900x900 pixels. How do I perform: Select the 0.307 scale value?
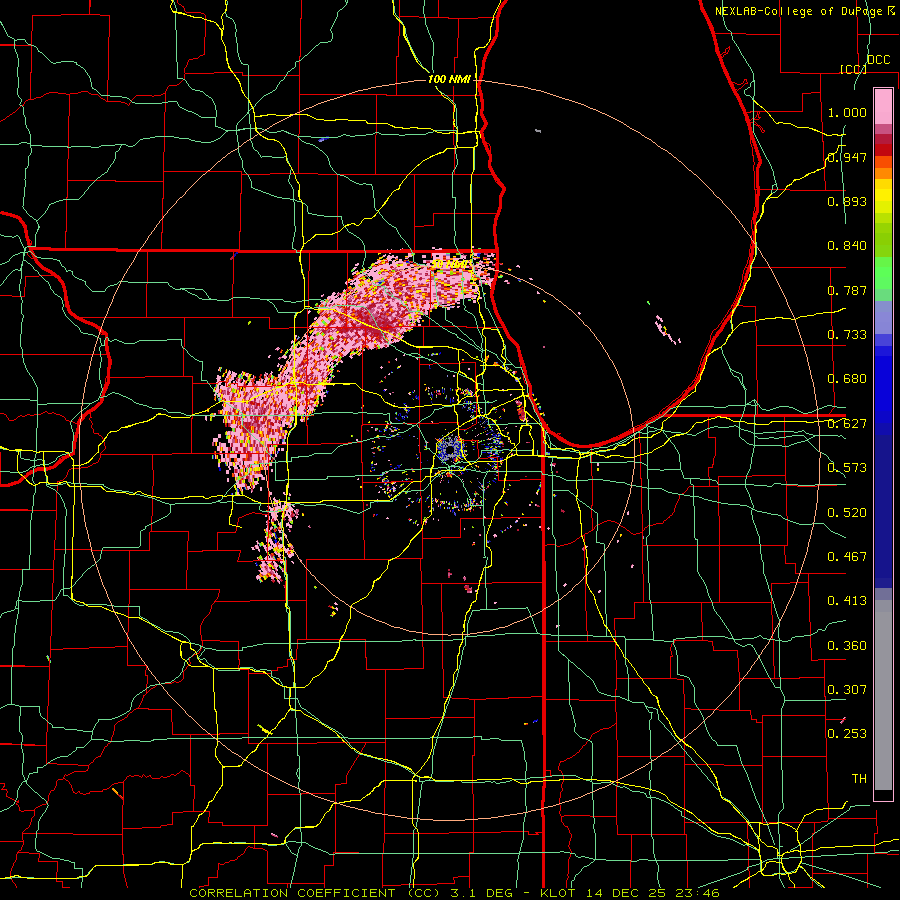tap(847, 690)
